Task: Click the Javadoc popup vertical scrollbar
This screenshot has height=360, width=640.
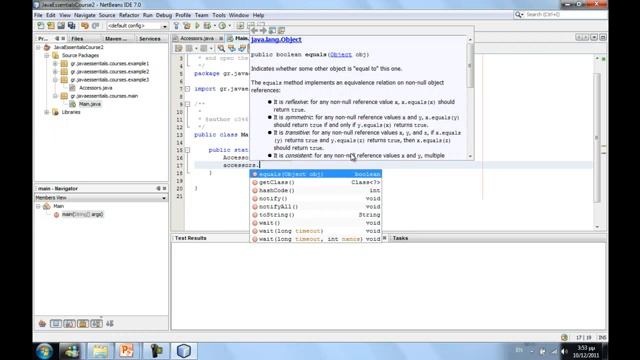Action: (470, 65)
